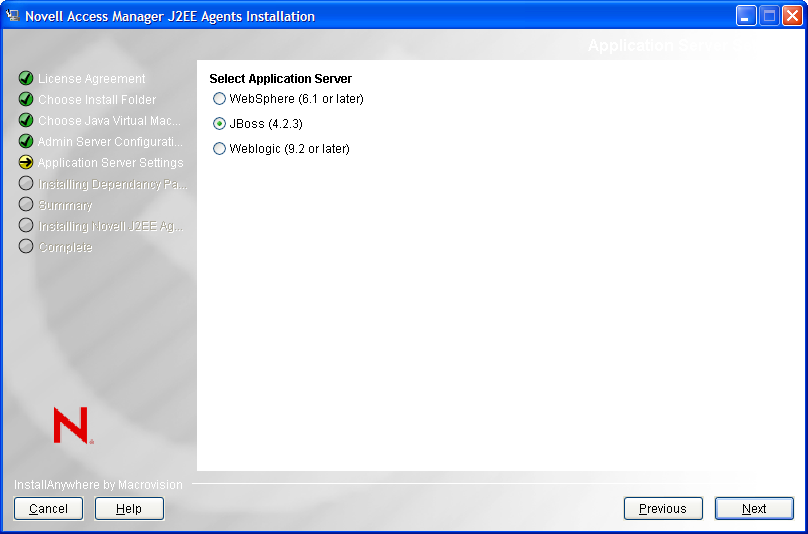Click the Choose Install Folder step label
Image resolution: width=808 pixels, height=534 pixels.
[x=97, y=99]
